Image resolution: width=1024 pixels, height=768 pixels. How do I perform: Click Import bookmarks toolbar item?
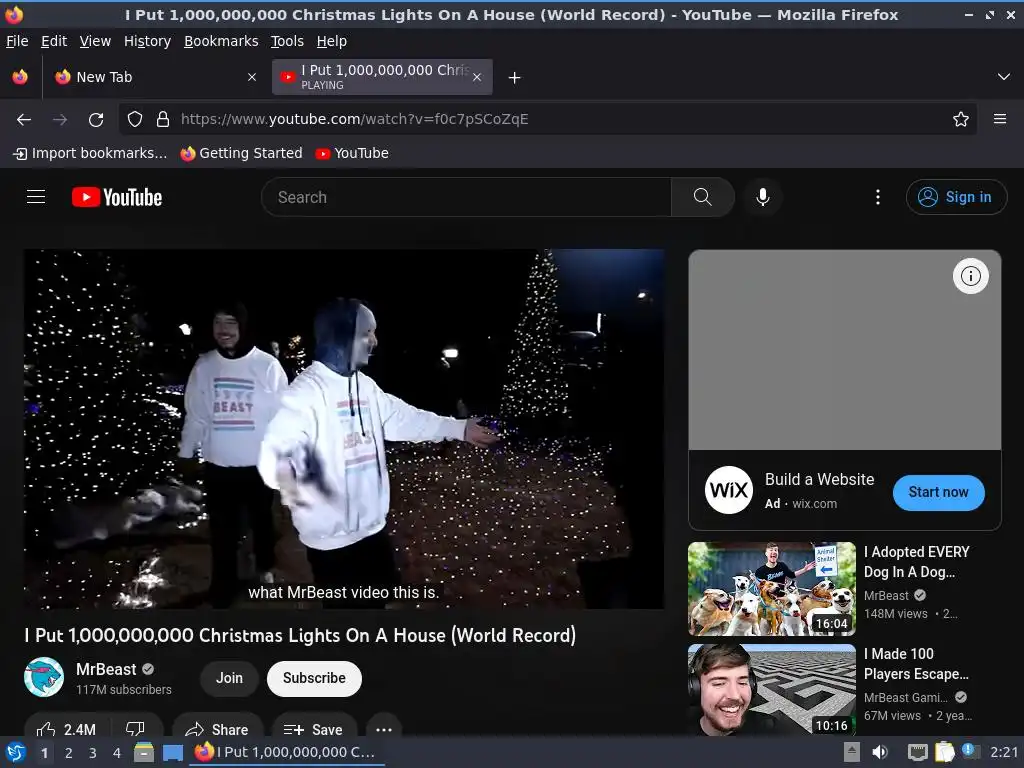coord(90,153)
